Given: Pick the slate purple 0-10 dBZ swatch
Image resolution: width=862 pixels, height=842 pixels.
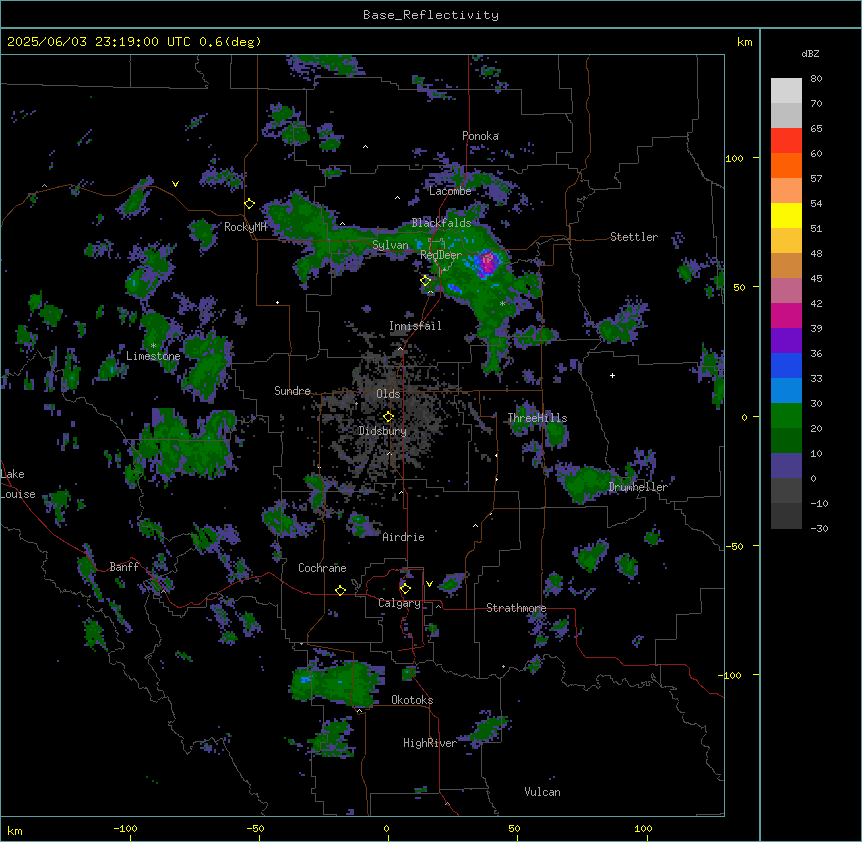Looking at the screenshot, I should pyautogui.click(x=786, y=466).
